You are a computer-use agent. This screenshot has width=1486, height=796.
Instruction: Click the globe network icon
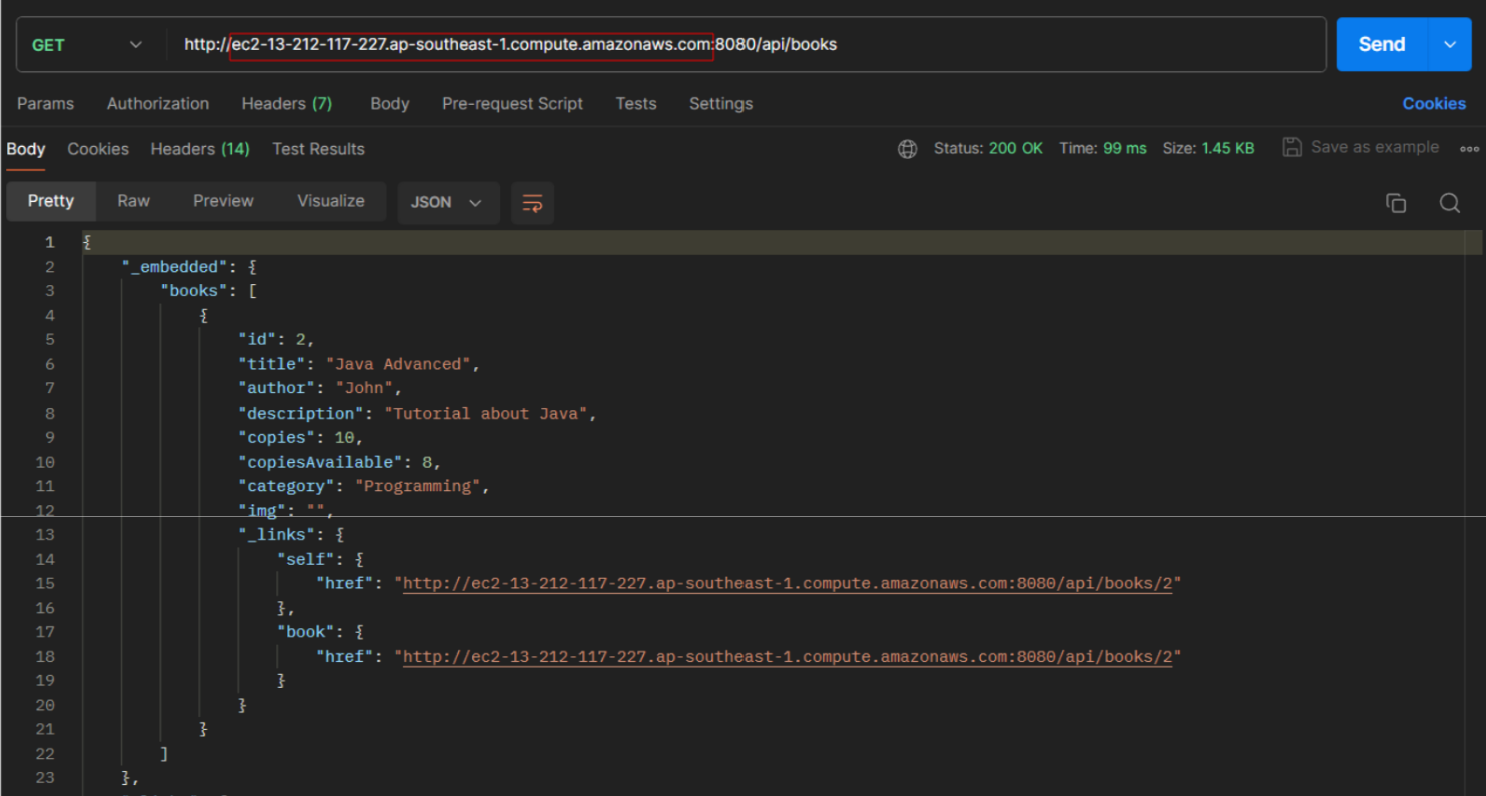pyautogui.click(x=908, y=149)
